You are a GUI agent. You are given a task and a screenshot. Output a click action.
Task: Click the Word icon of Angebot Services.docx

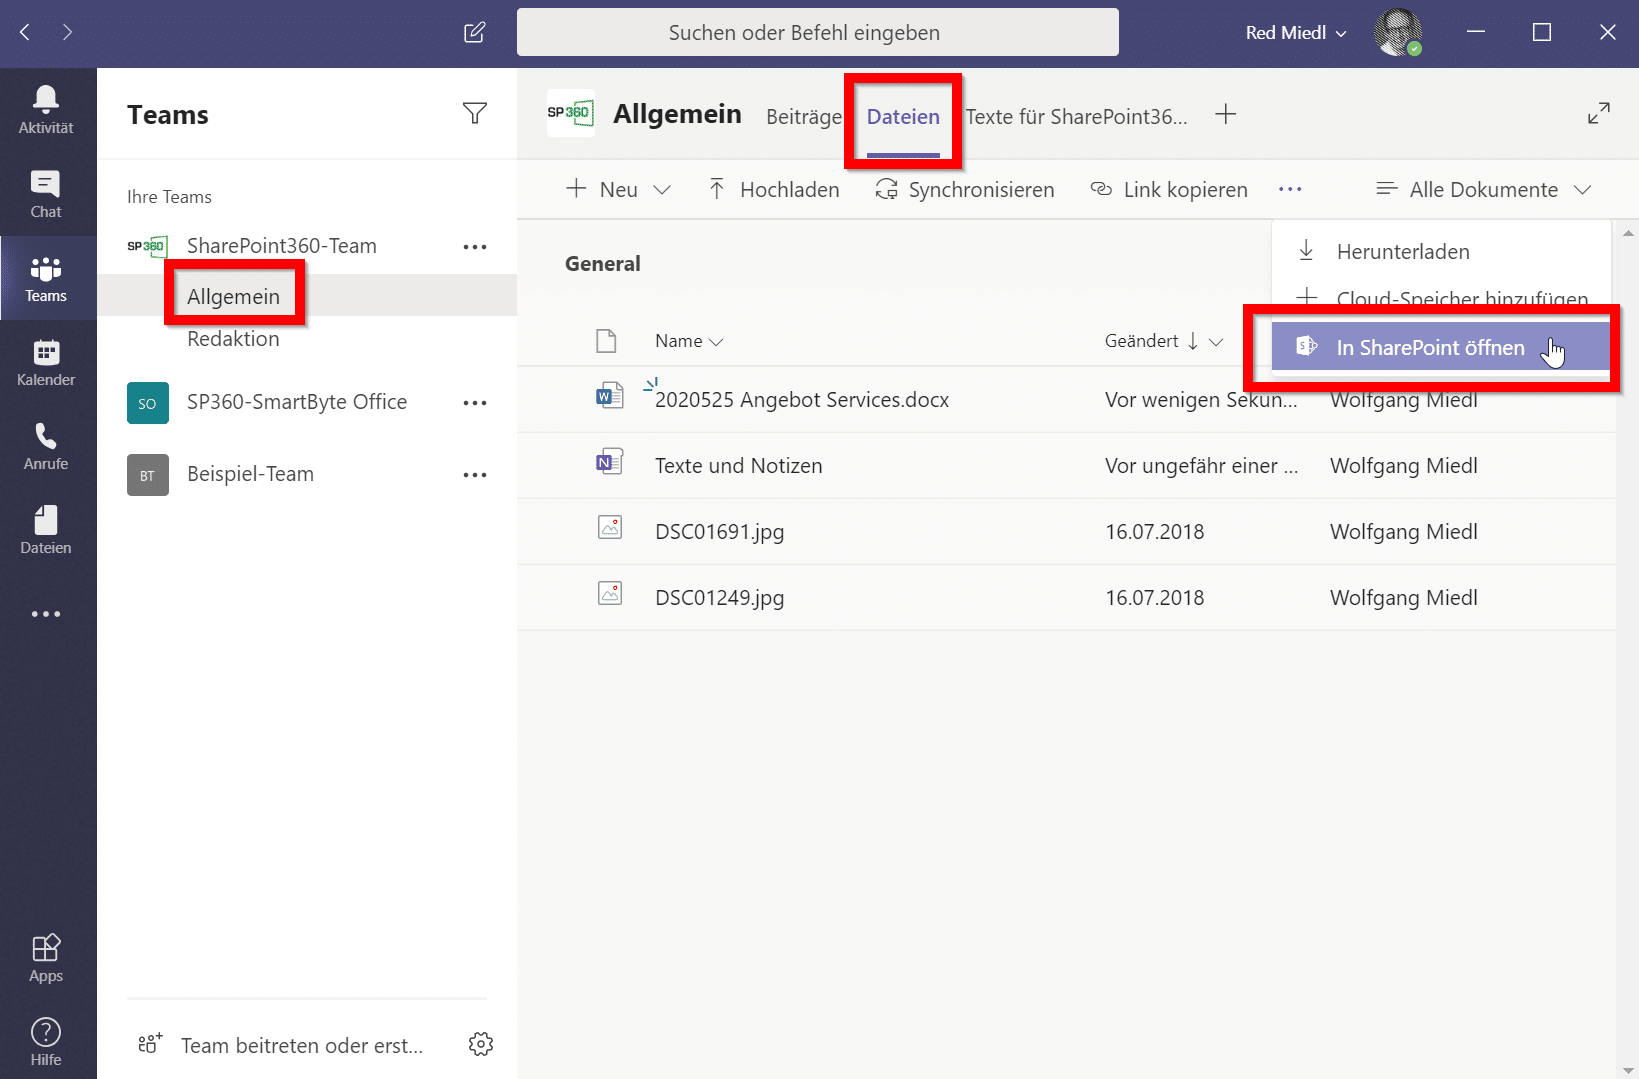[x=609, y=396]
